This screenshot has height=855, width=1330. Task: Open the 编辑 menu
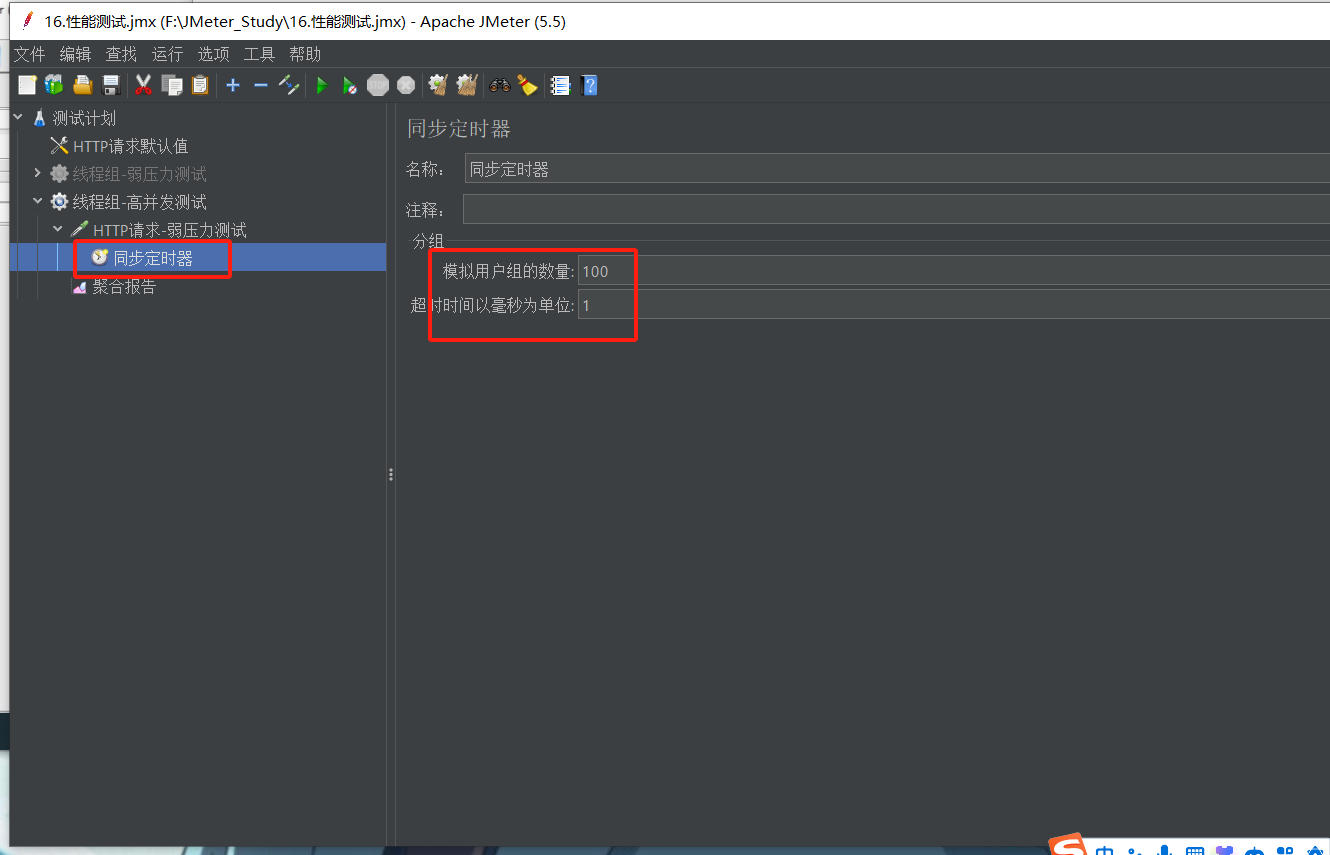pyautogui.click(x=75, y=54)
